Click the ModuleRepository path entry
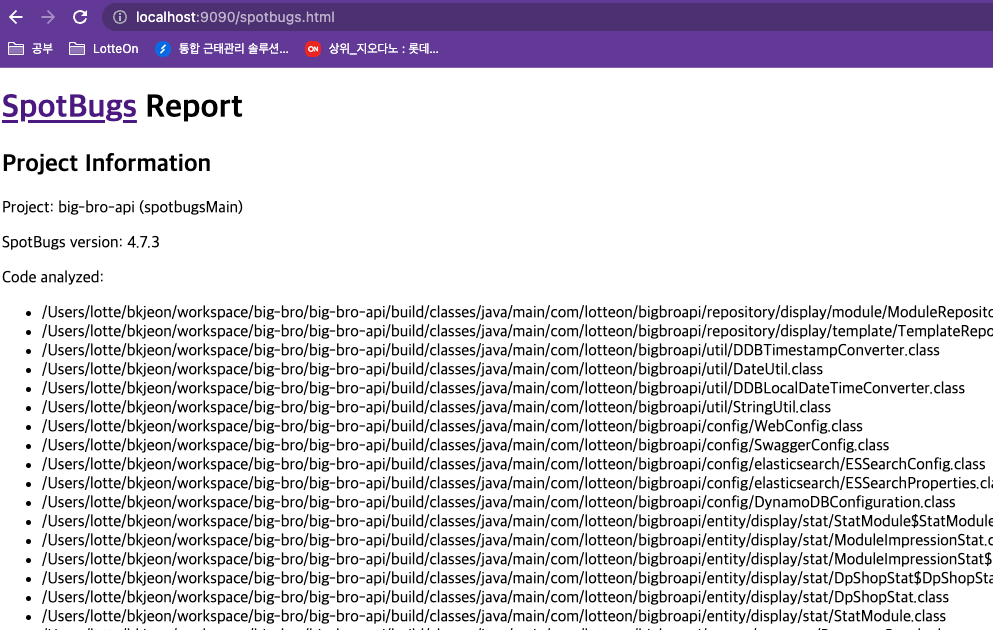 [x=517, y=312]
